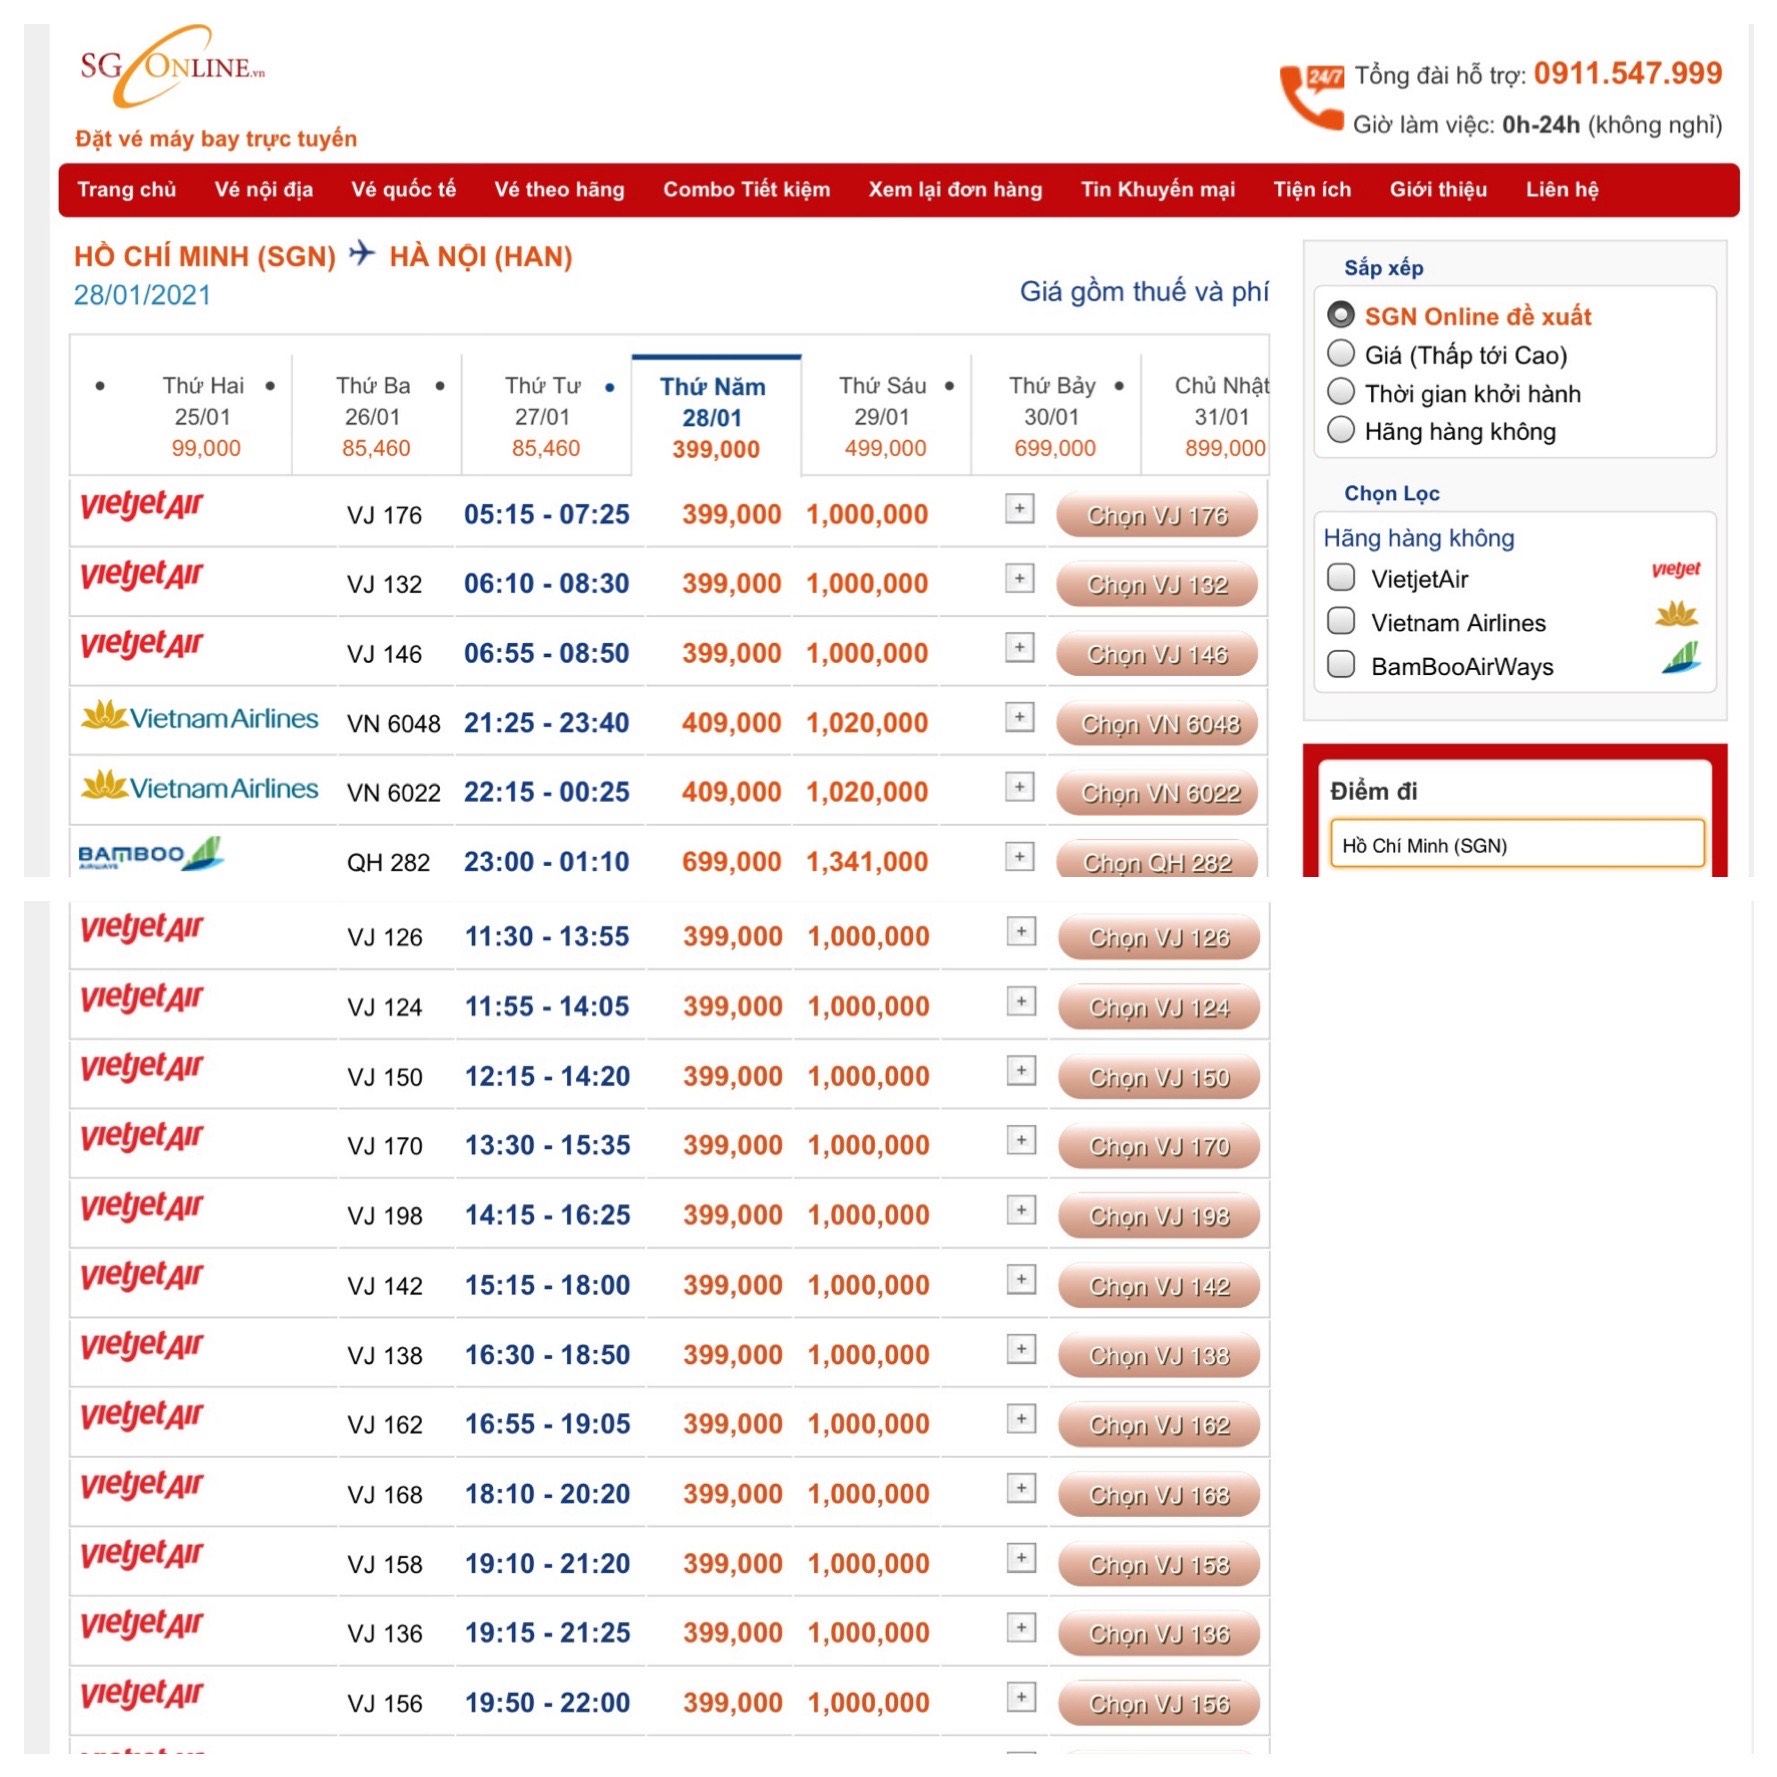The width and height of the screenshot is (1777, 1777).
Task: Click the 699,000 price on QH 282 row
Action: click(x=731, y=861)
